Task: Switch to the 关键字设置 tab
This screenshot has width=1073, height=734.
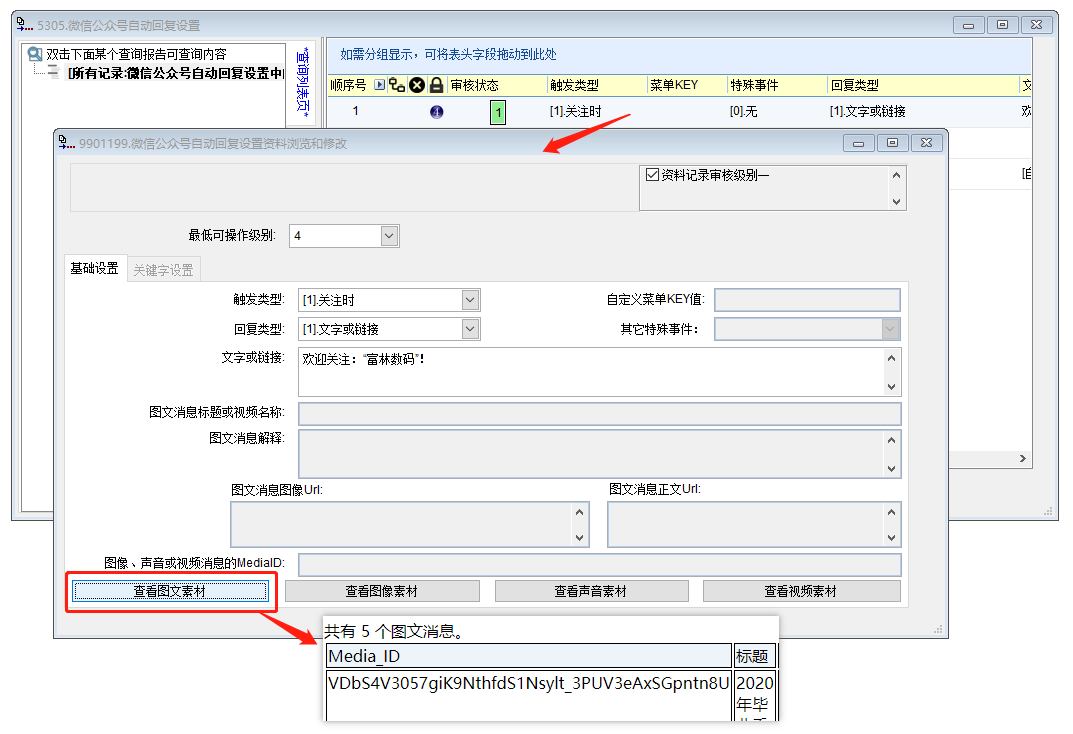Action: [163, 270]
